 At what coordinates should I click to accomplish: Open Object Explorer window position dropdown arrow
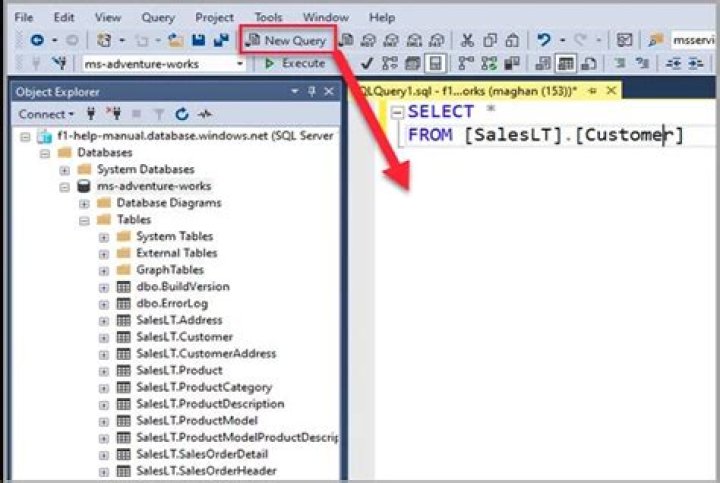pyautogui.click(x=295, y=91)
